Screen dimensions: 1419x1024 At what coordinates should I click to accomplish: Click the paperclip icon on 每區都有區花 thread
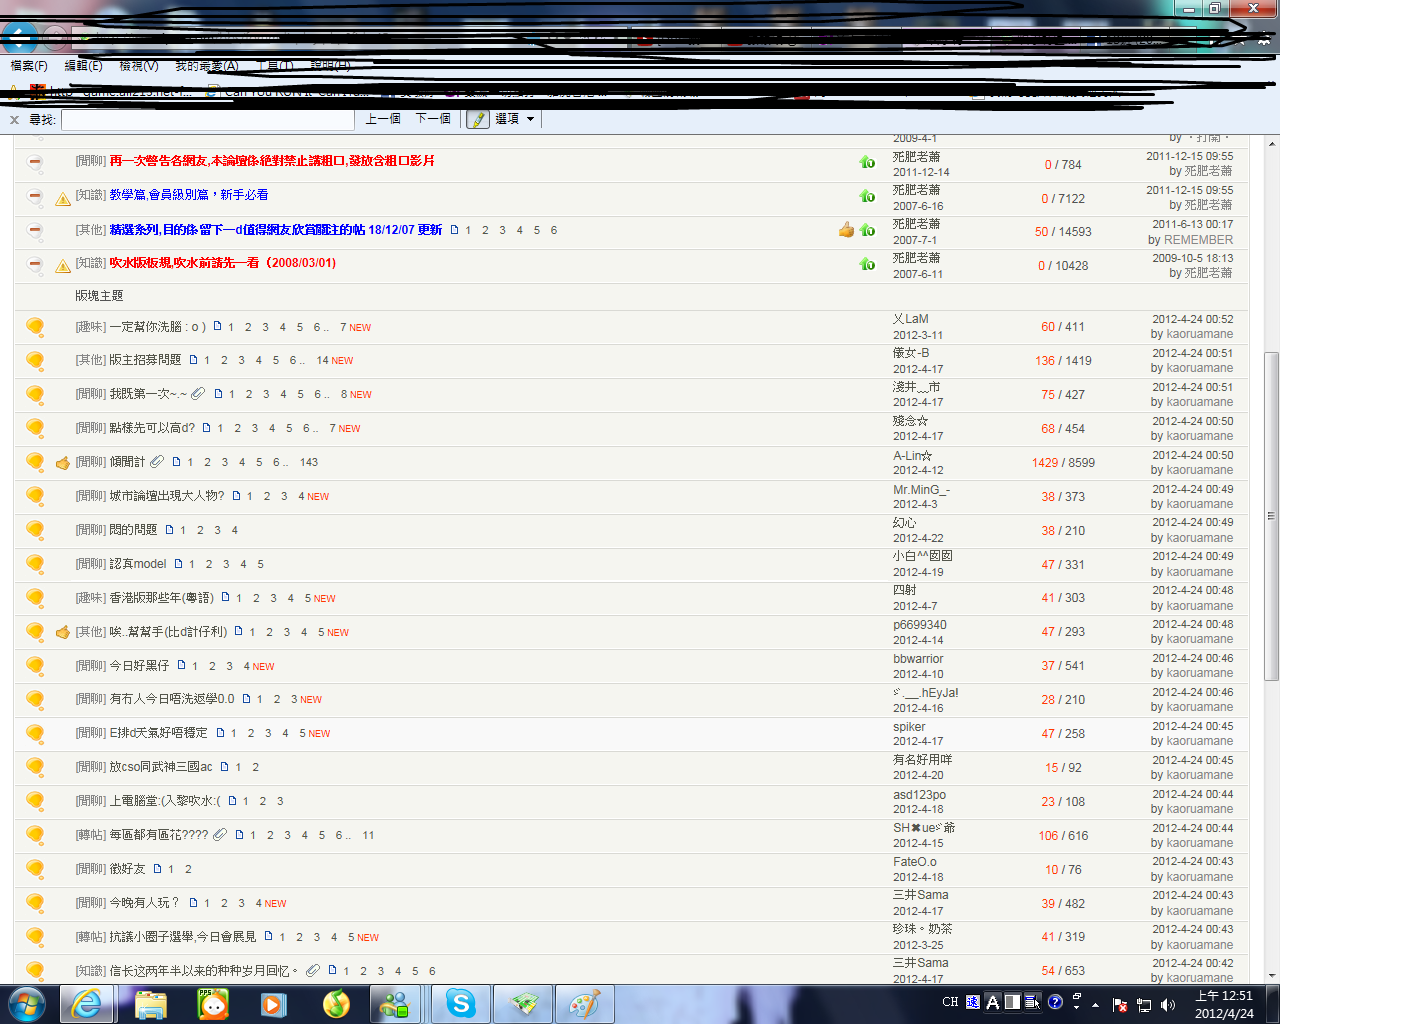tap(220, 835)
